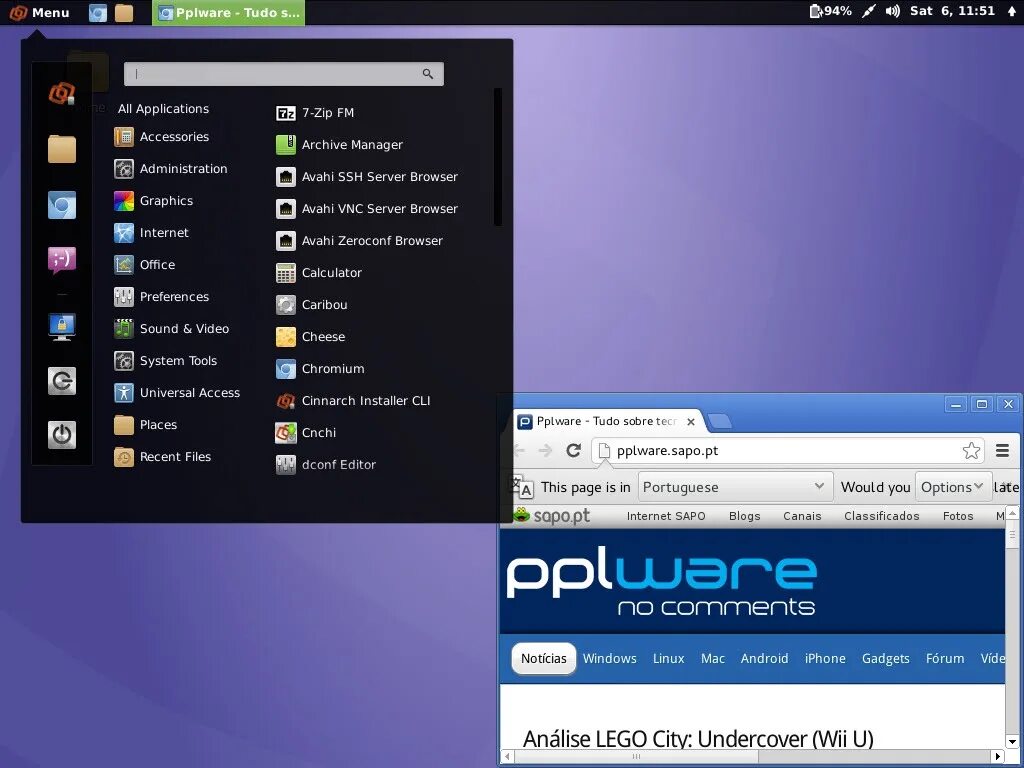Select the Accessories category
Image resolution: width=1024 pixels, height=768 pixels.
162,136
